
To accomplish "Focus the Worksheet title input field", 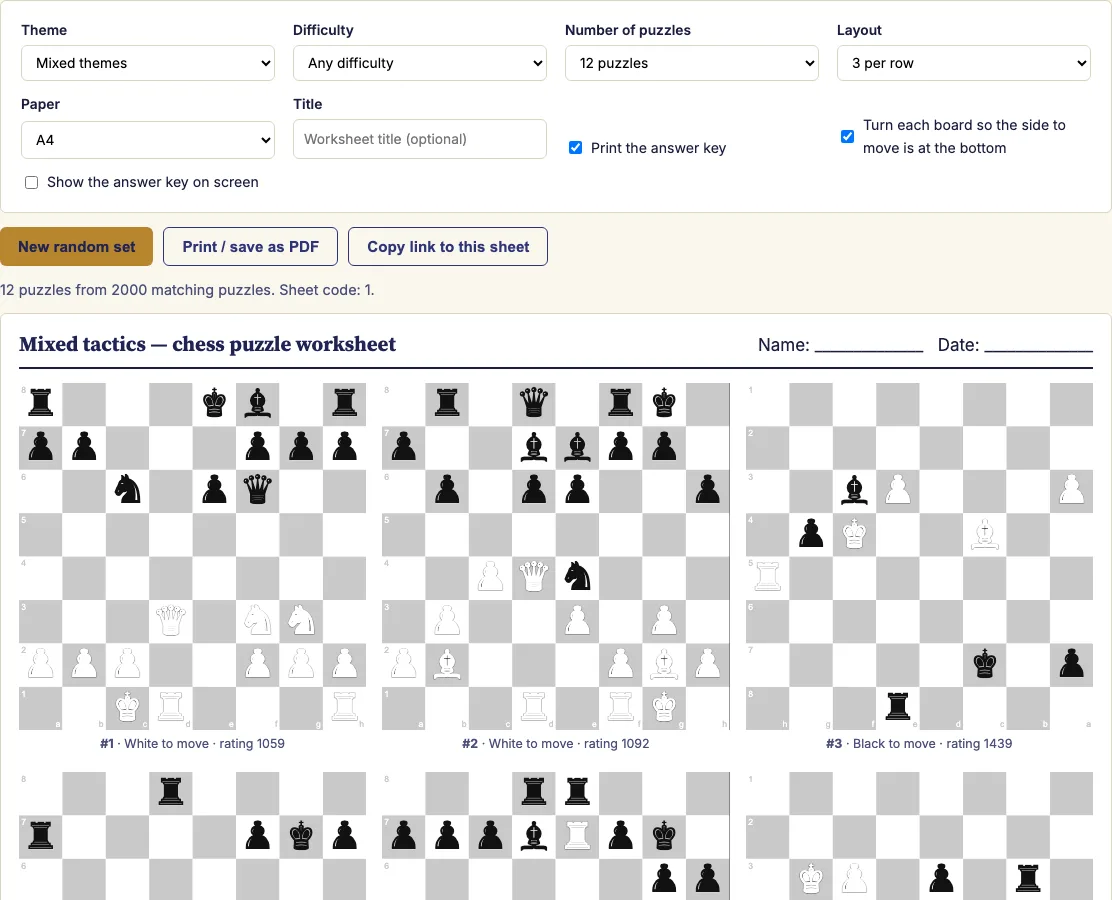I will tap(420, 139).
